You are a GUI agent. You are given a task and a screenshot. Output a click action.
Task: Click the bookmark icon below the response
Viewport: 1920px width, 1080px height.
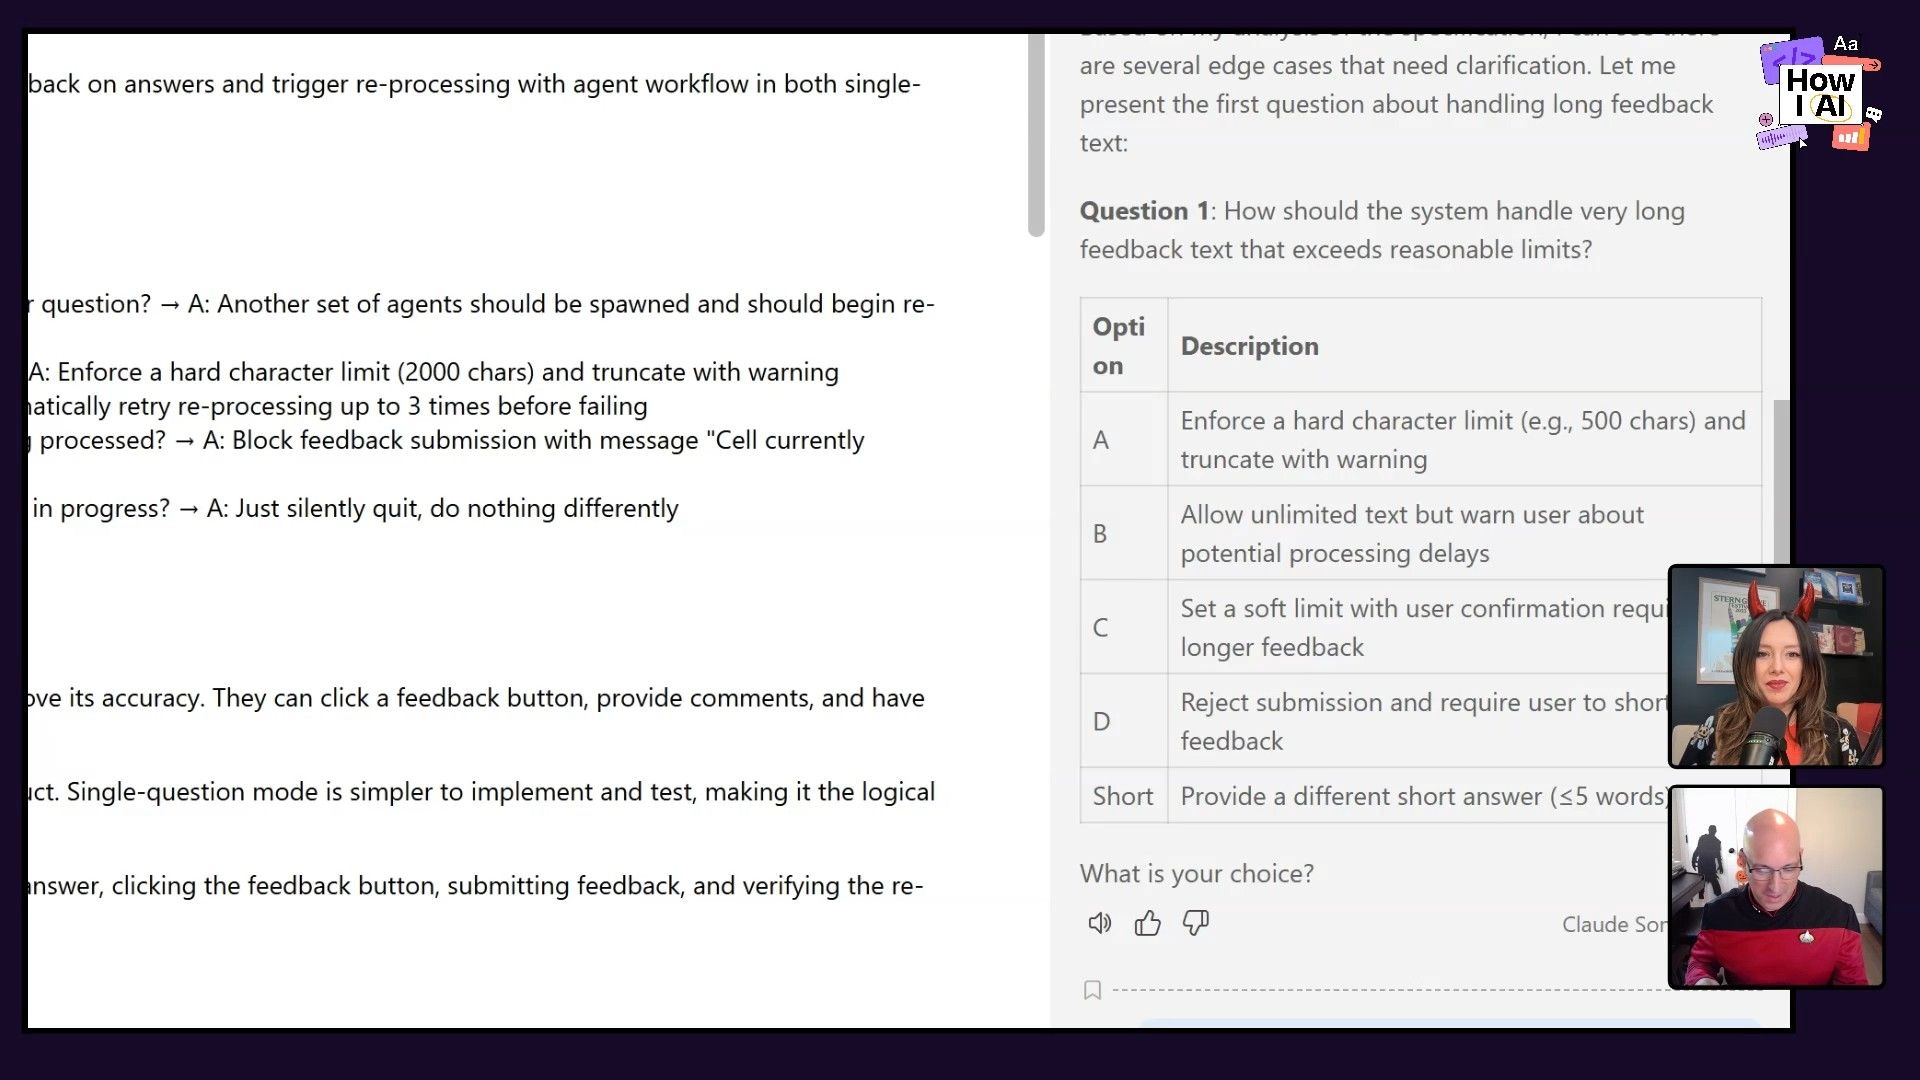click(x=1092, y=990)
